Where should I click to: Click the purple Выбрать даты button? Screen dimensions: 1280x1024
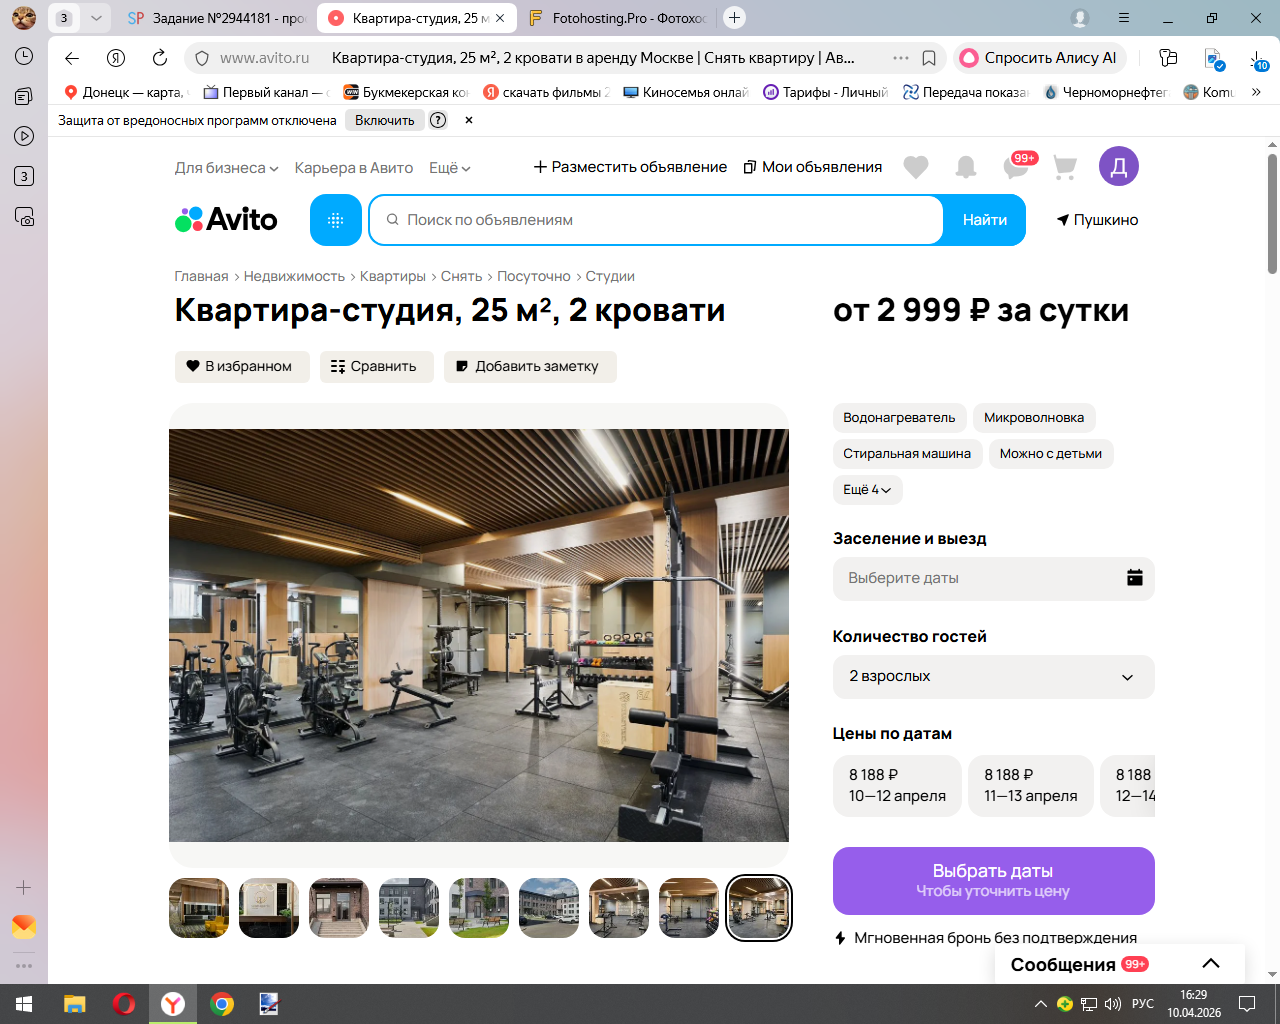point(993,881)
